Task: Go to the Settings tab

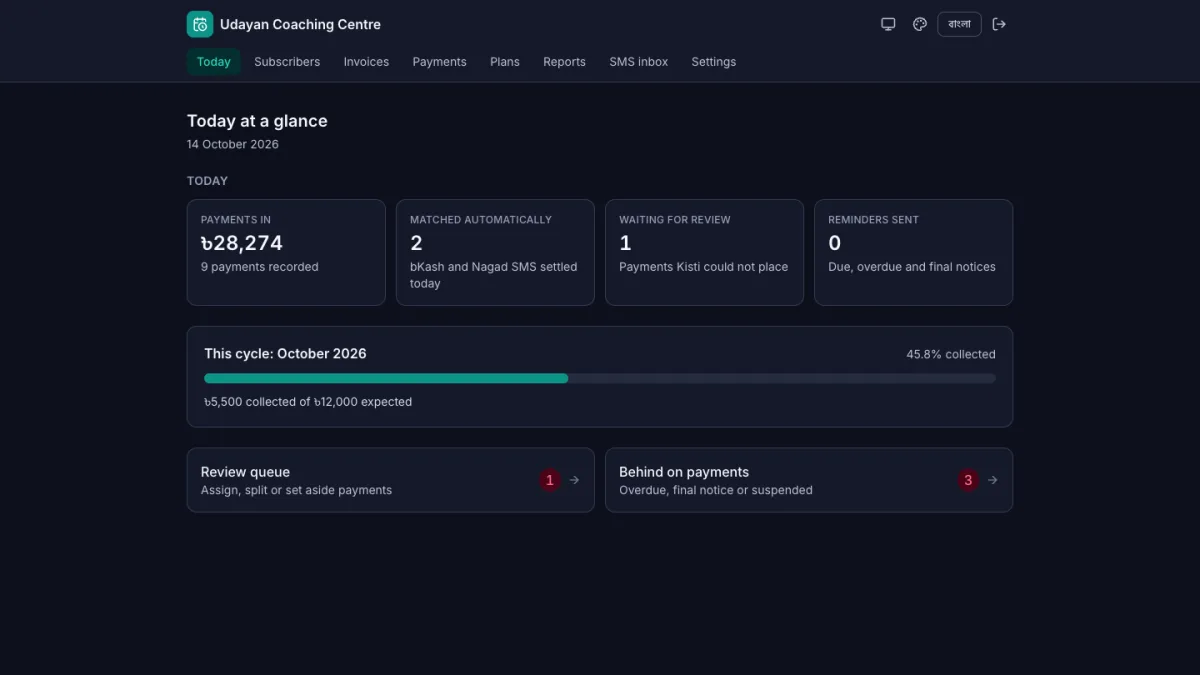Action: 714,62
